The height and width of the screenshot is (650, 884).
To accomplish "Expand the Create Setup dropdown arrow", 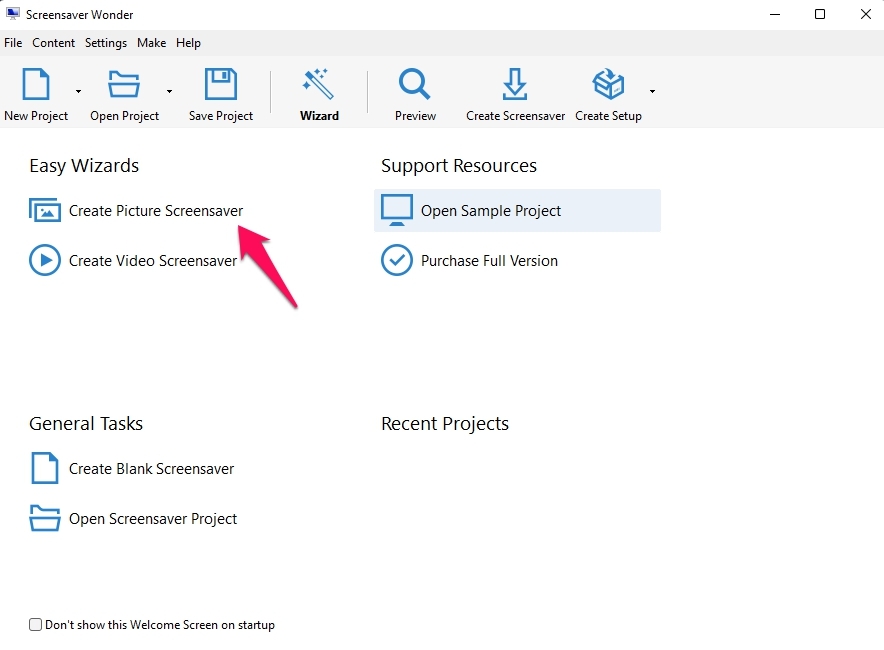I will coord(652,91).
